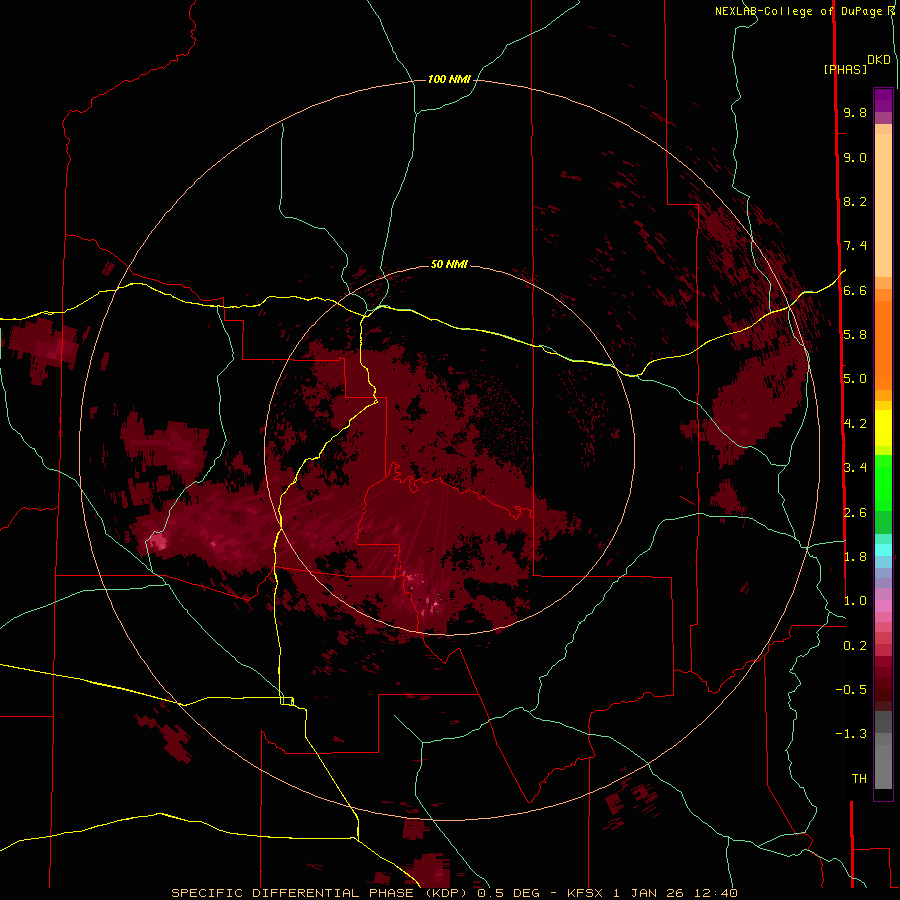
Task: Click the 8.2 scale value
Action: point(855,201)
